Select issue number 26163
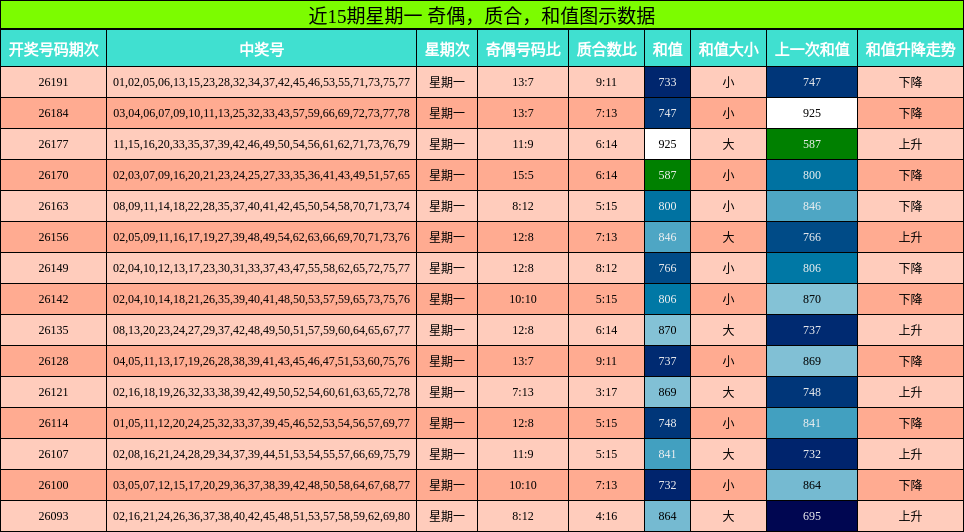Image resolution: width=964 pixels, height=532 pixels. 53,206
